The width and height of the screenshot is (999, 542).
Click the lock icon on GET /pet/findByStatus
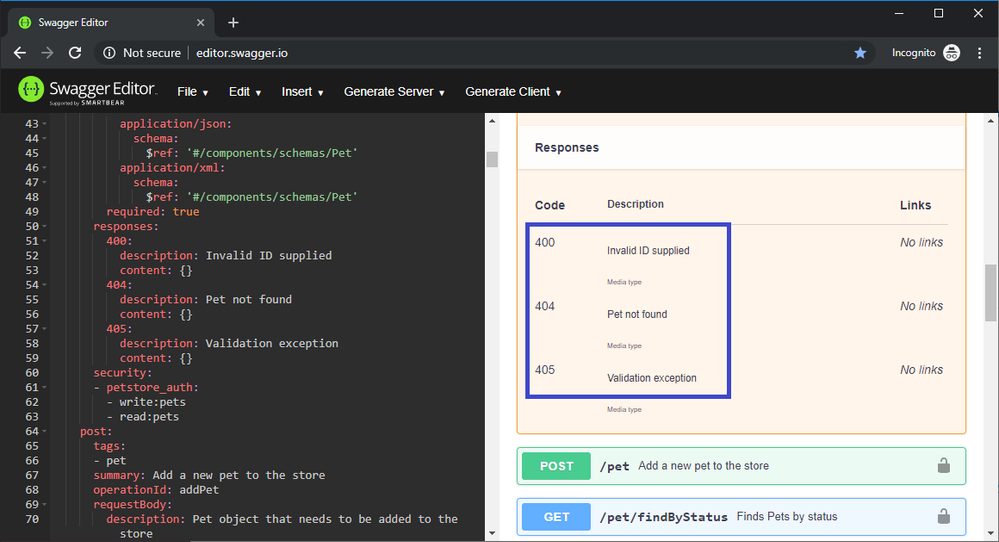[x=942, y=517]
